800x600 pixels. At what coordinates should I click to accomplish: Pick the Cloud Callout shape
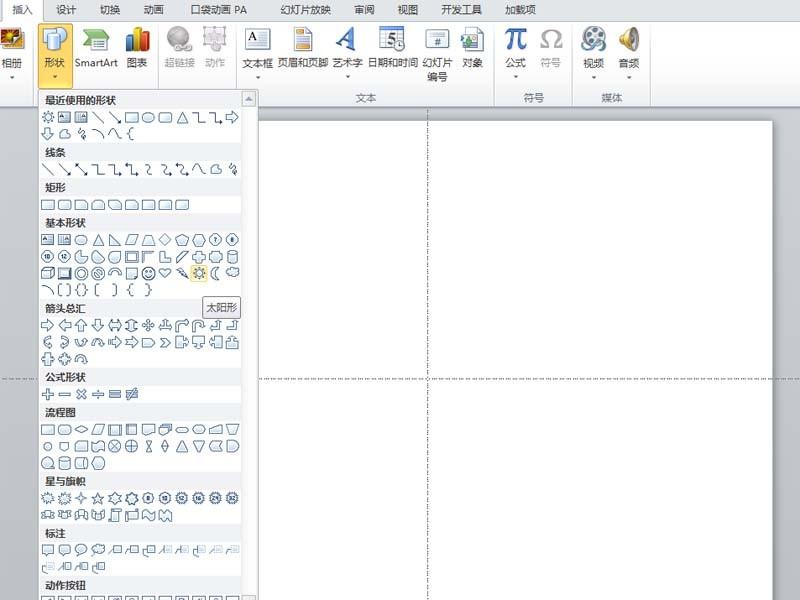[98, 550]
